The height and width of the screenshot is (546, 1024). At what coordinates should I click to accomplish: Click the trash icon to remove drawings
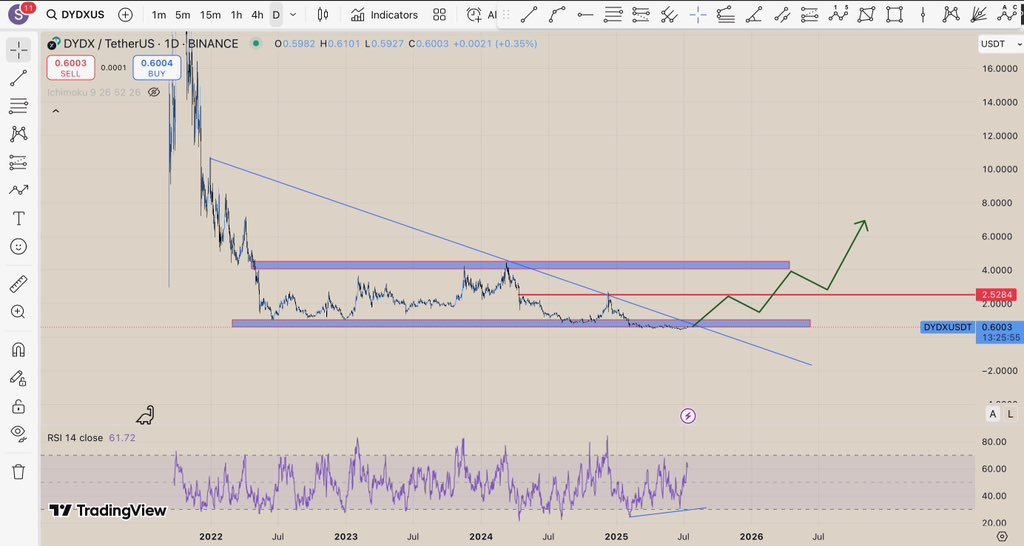pyautogui.click(x=18, y=471)
